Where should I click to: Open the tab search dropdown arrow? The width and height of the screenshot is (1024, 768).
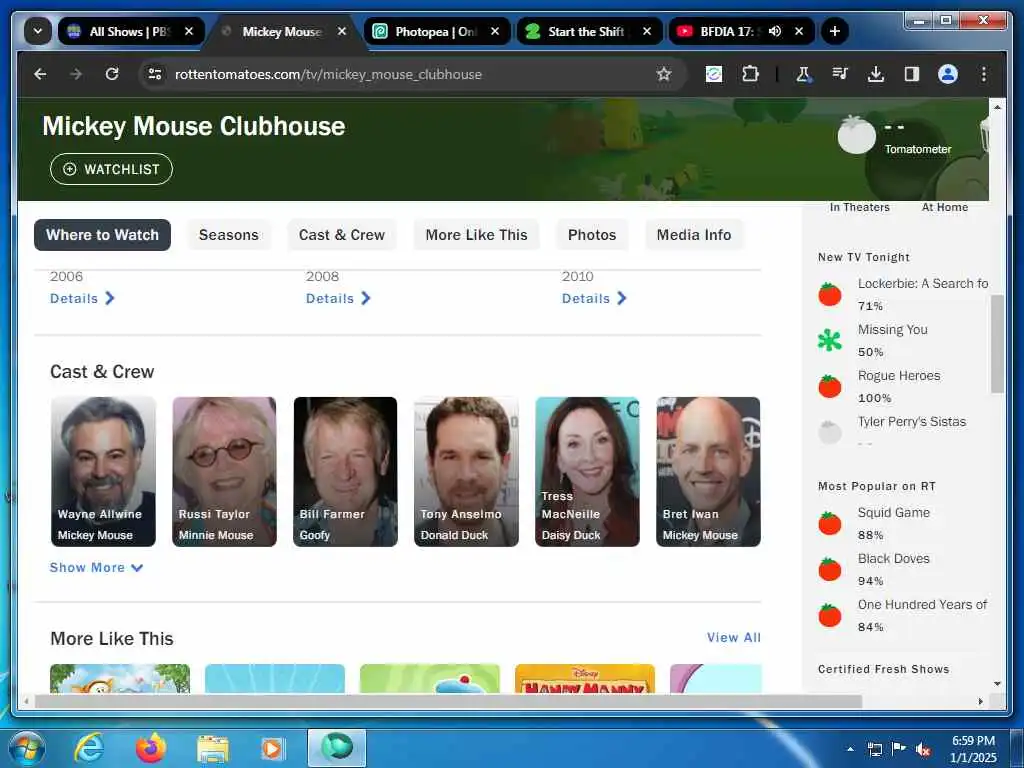pyautogui.click(x=38, y=31)
